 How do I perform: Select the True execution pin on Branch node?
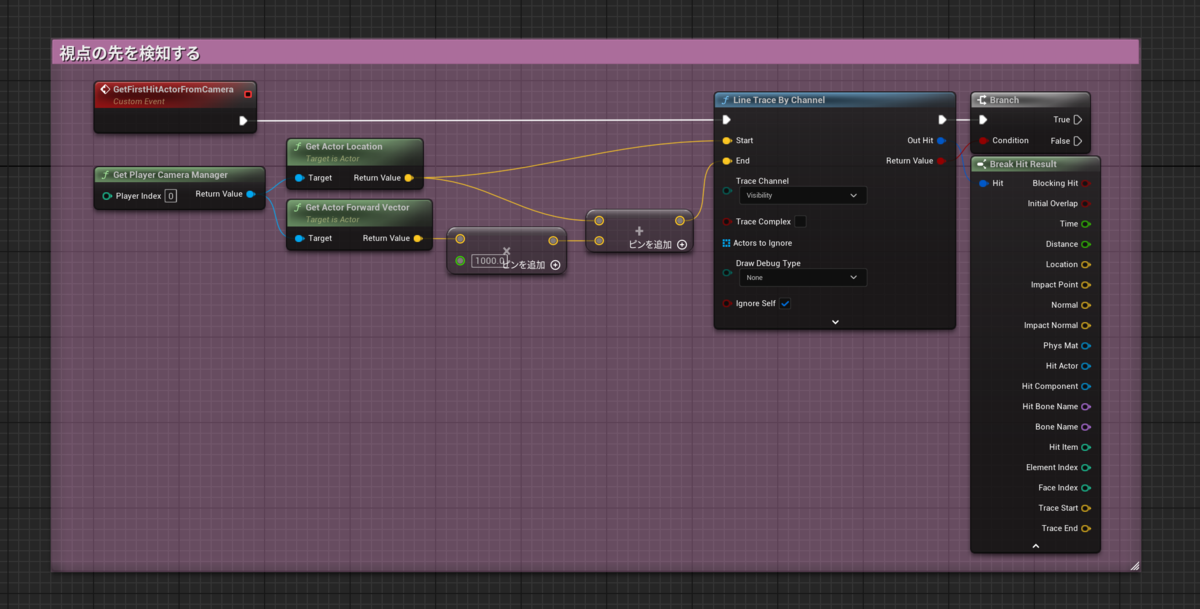coord(1078,119)
